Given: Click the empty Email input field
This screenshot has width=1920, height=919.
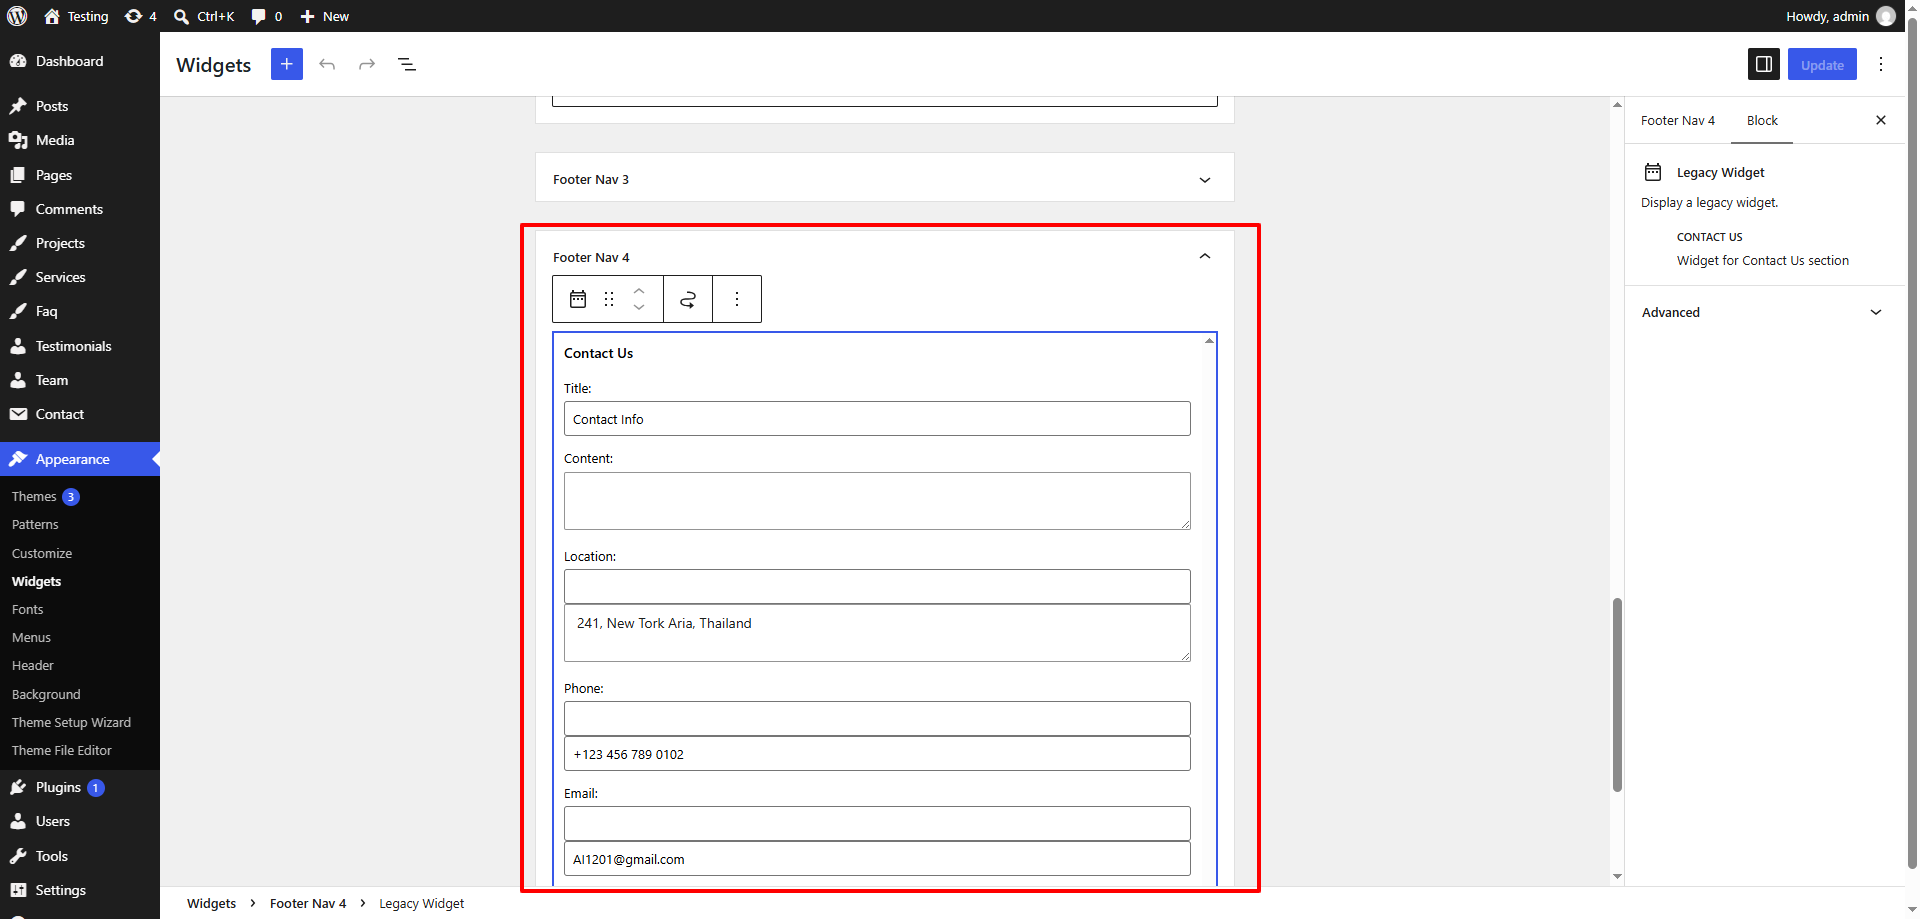Looking at the screenshot, I should pyautogui.click(x=877, y=823).
